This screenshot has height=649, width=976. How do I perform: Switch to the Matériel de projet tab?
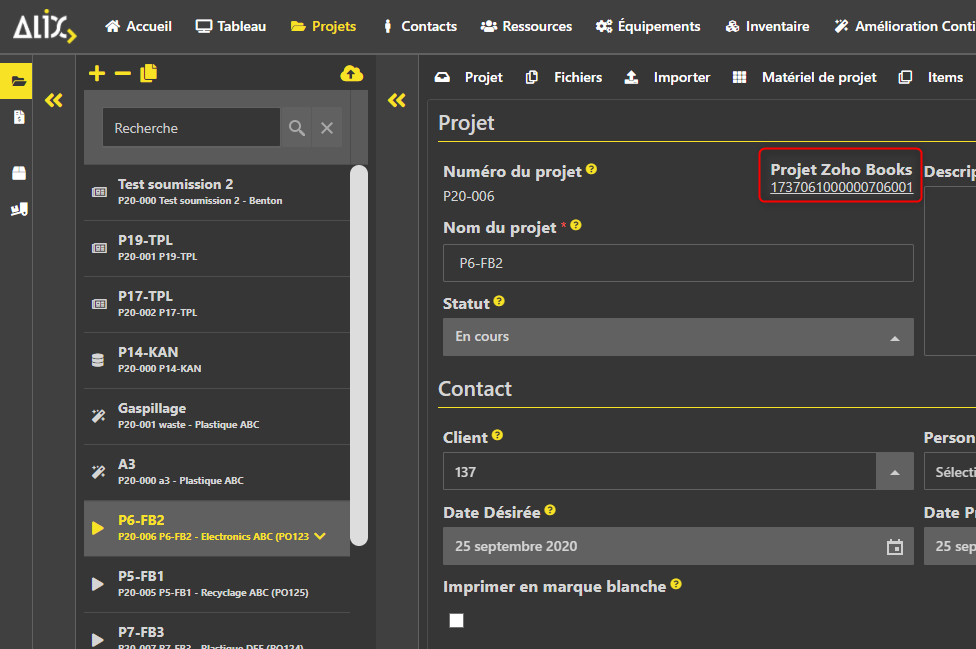pyautogui.click(x=805, y=77)
